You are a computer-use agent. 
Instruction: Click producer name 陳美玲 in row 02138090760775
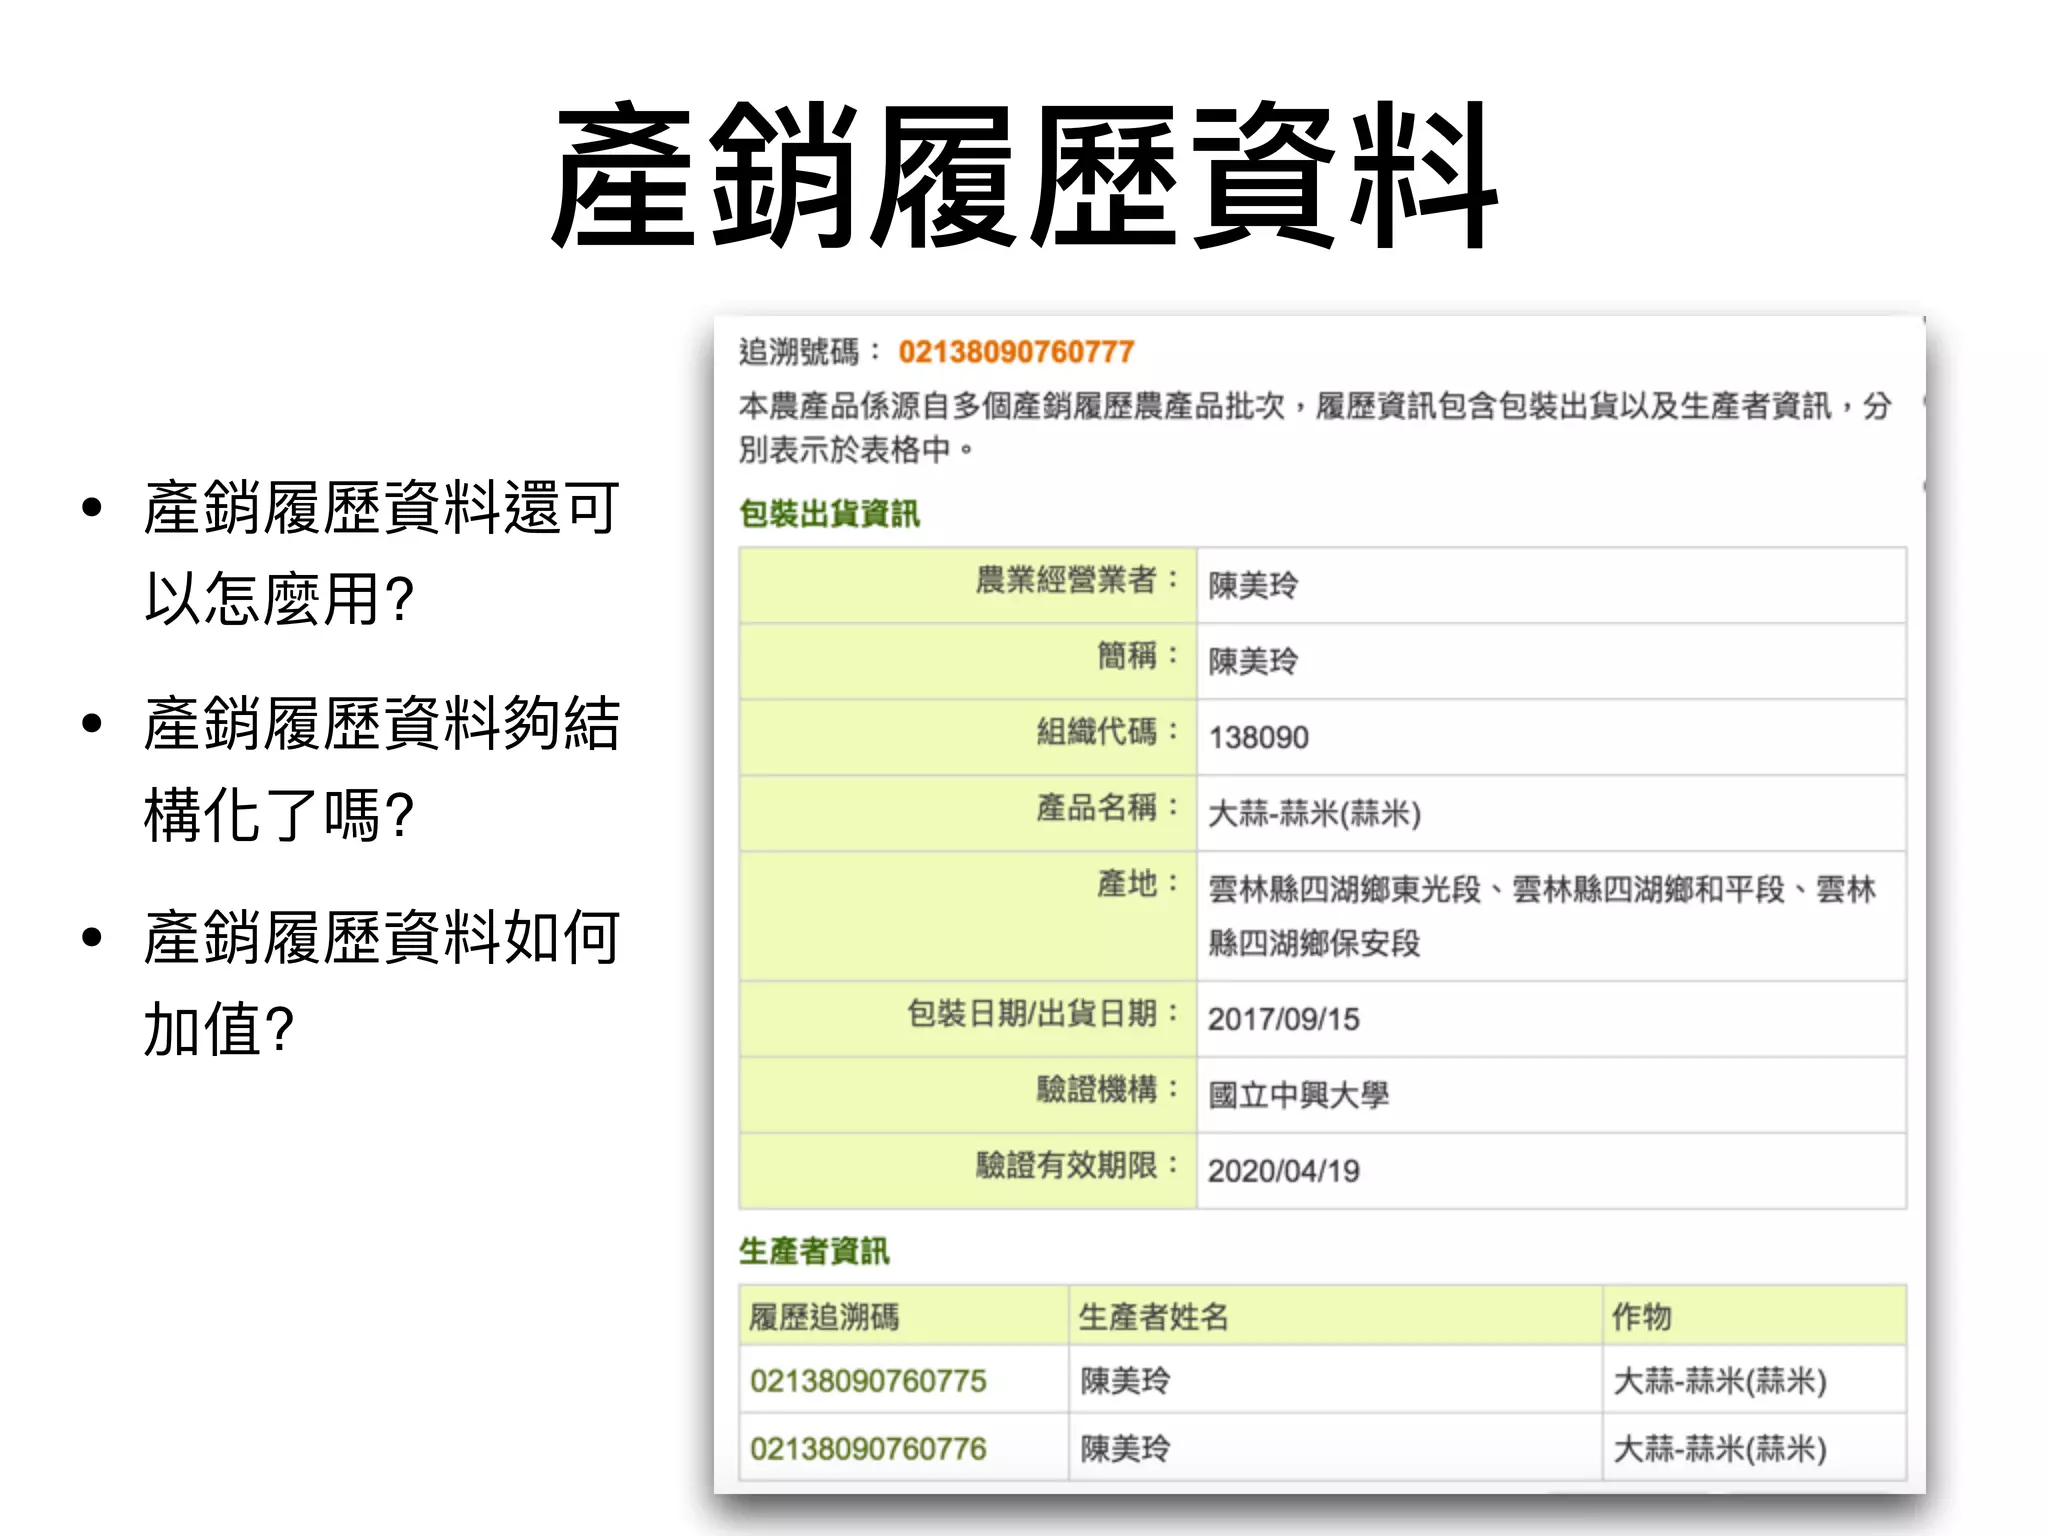point(1125,1381)
